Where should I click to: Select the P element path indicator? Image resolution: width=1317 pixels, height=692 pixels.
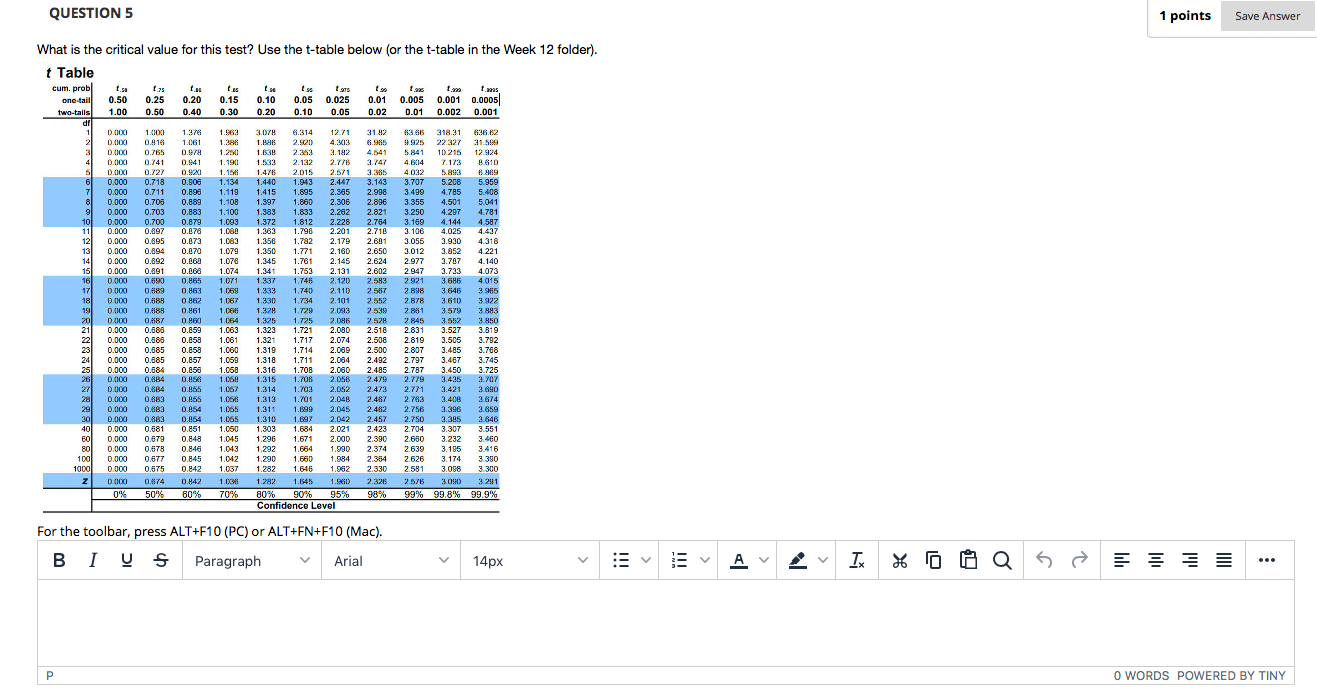pos(50,676)
